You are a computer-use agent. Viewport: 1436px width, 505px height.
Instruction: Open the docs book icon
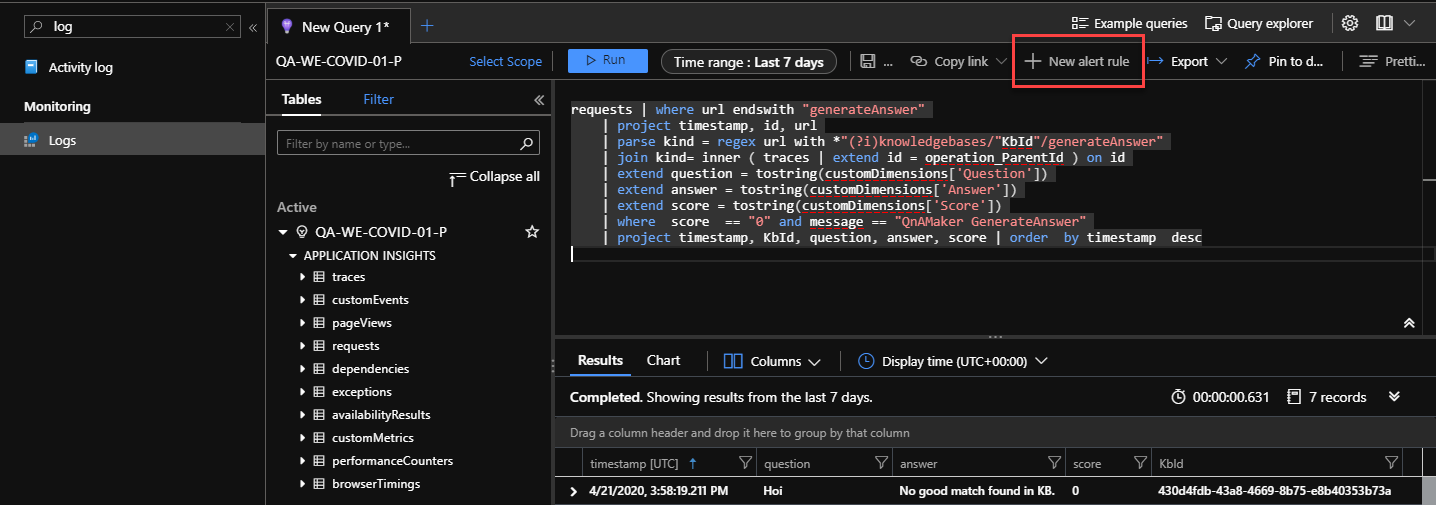tap(1384, 23)
